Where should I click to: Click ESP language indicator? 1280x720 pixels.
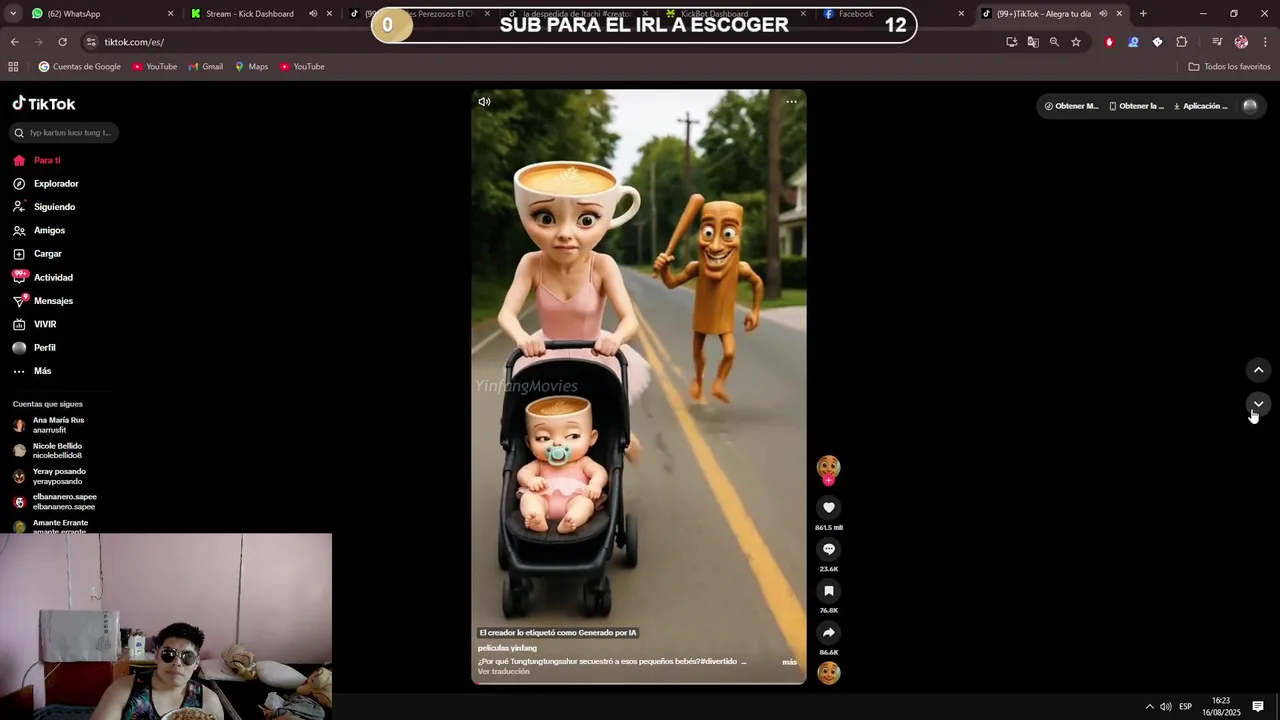tap(1185, 707)
